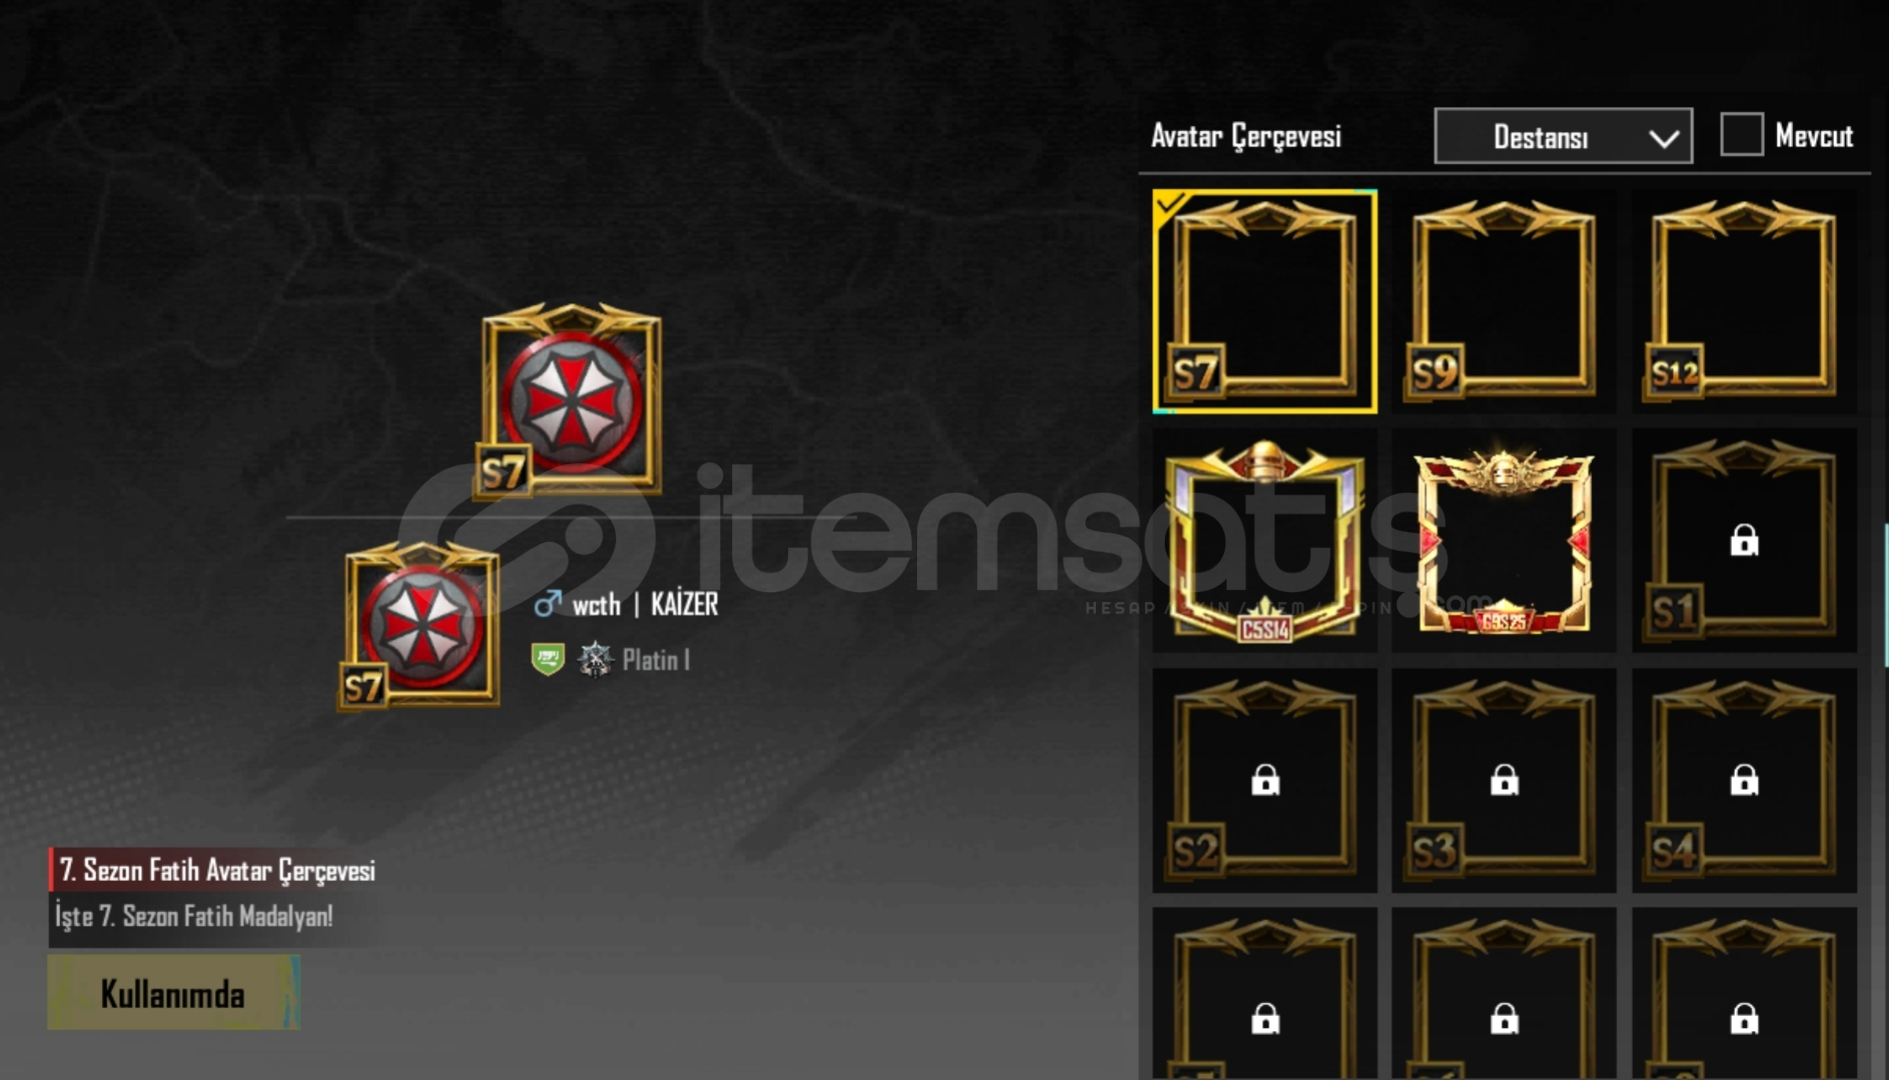Select the S9 avatar frame
The width and height of the screenshot is (1889, 1080).
1504,301
